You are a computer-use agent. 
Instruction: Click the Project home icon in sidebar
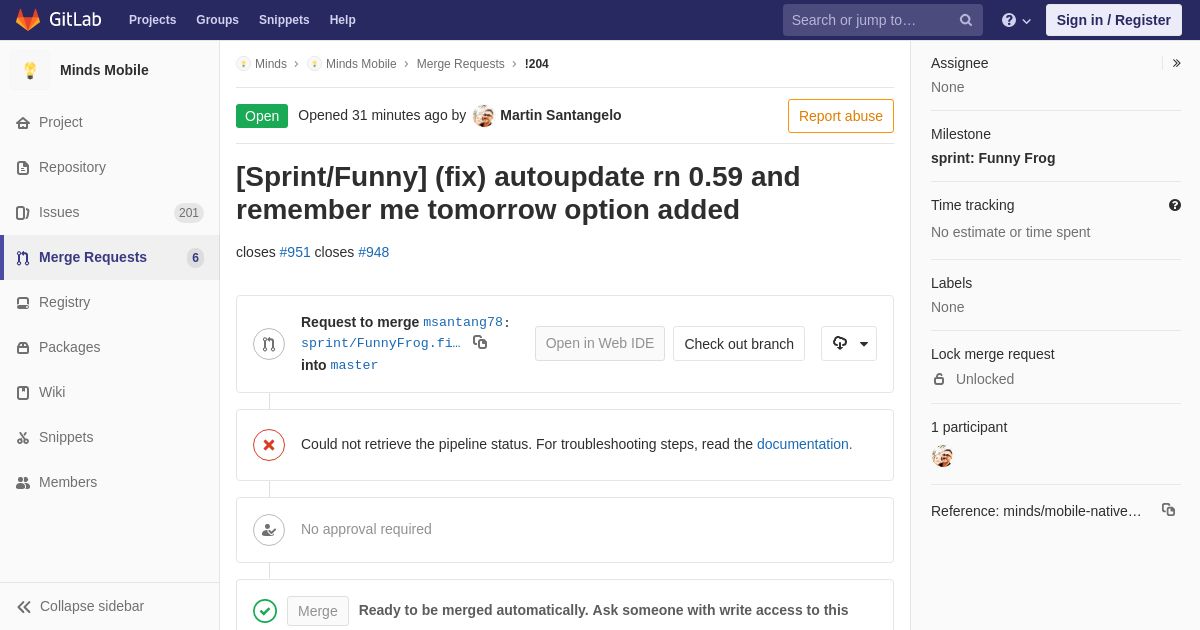tap(23, 123)
